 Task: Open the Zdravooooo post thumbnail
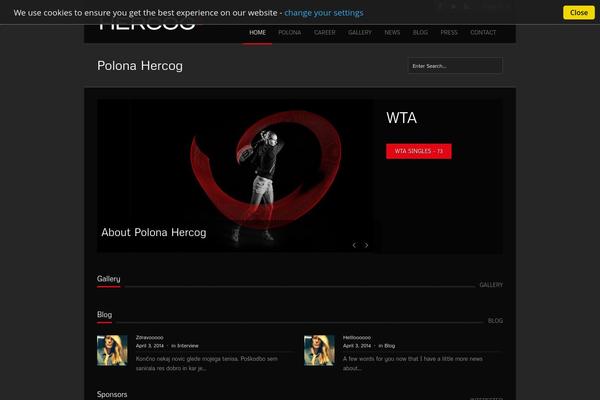[x=112, y=350]
